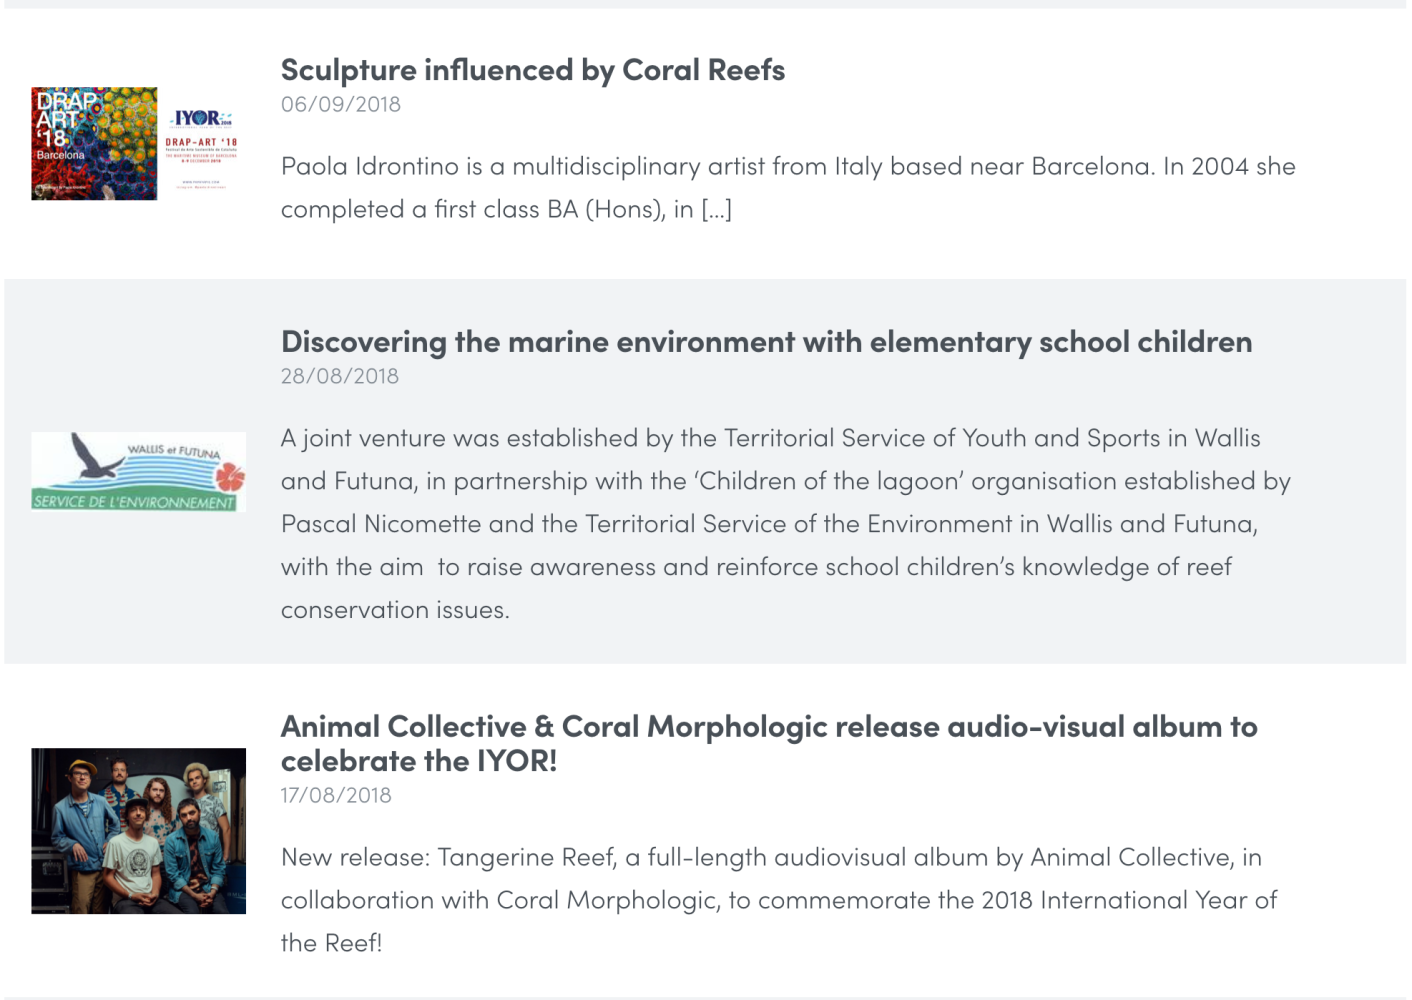Click the red hibiscus flower in the logo
This screenshot has height=1000, width=1412.
[229, 474]
